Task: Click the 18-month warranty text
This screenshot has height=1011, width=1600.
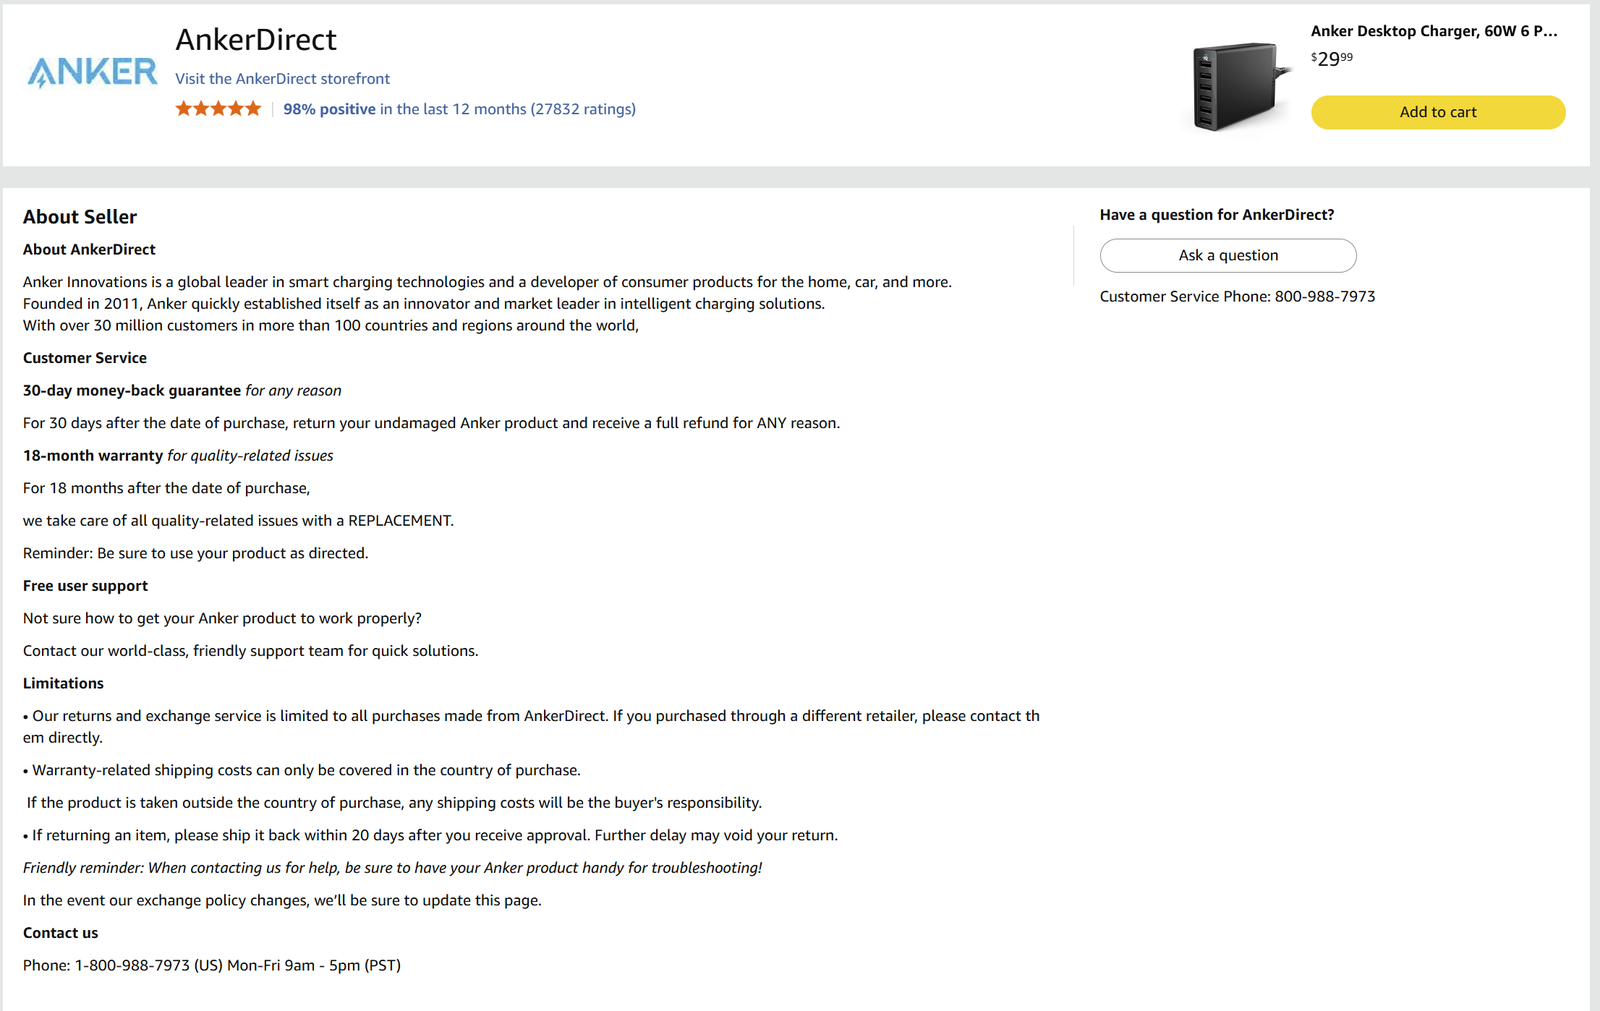Action: tap(93, 455)
